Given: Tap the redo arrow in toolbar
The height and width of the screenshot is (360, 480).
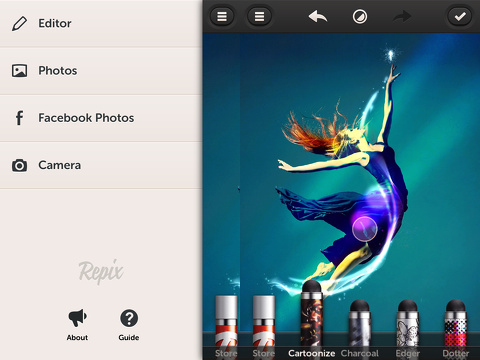Looking at the screenshot, I should tap(402, 16).
